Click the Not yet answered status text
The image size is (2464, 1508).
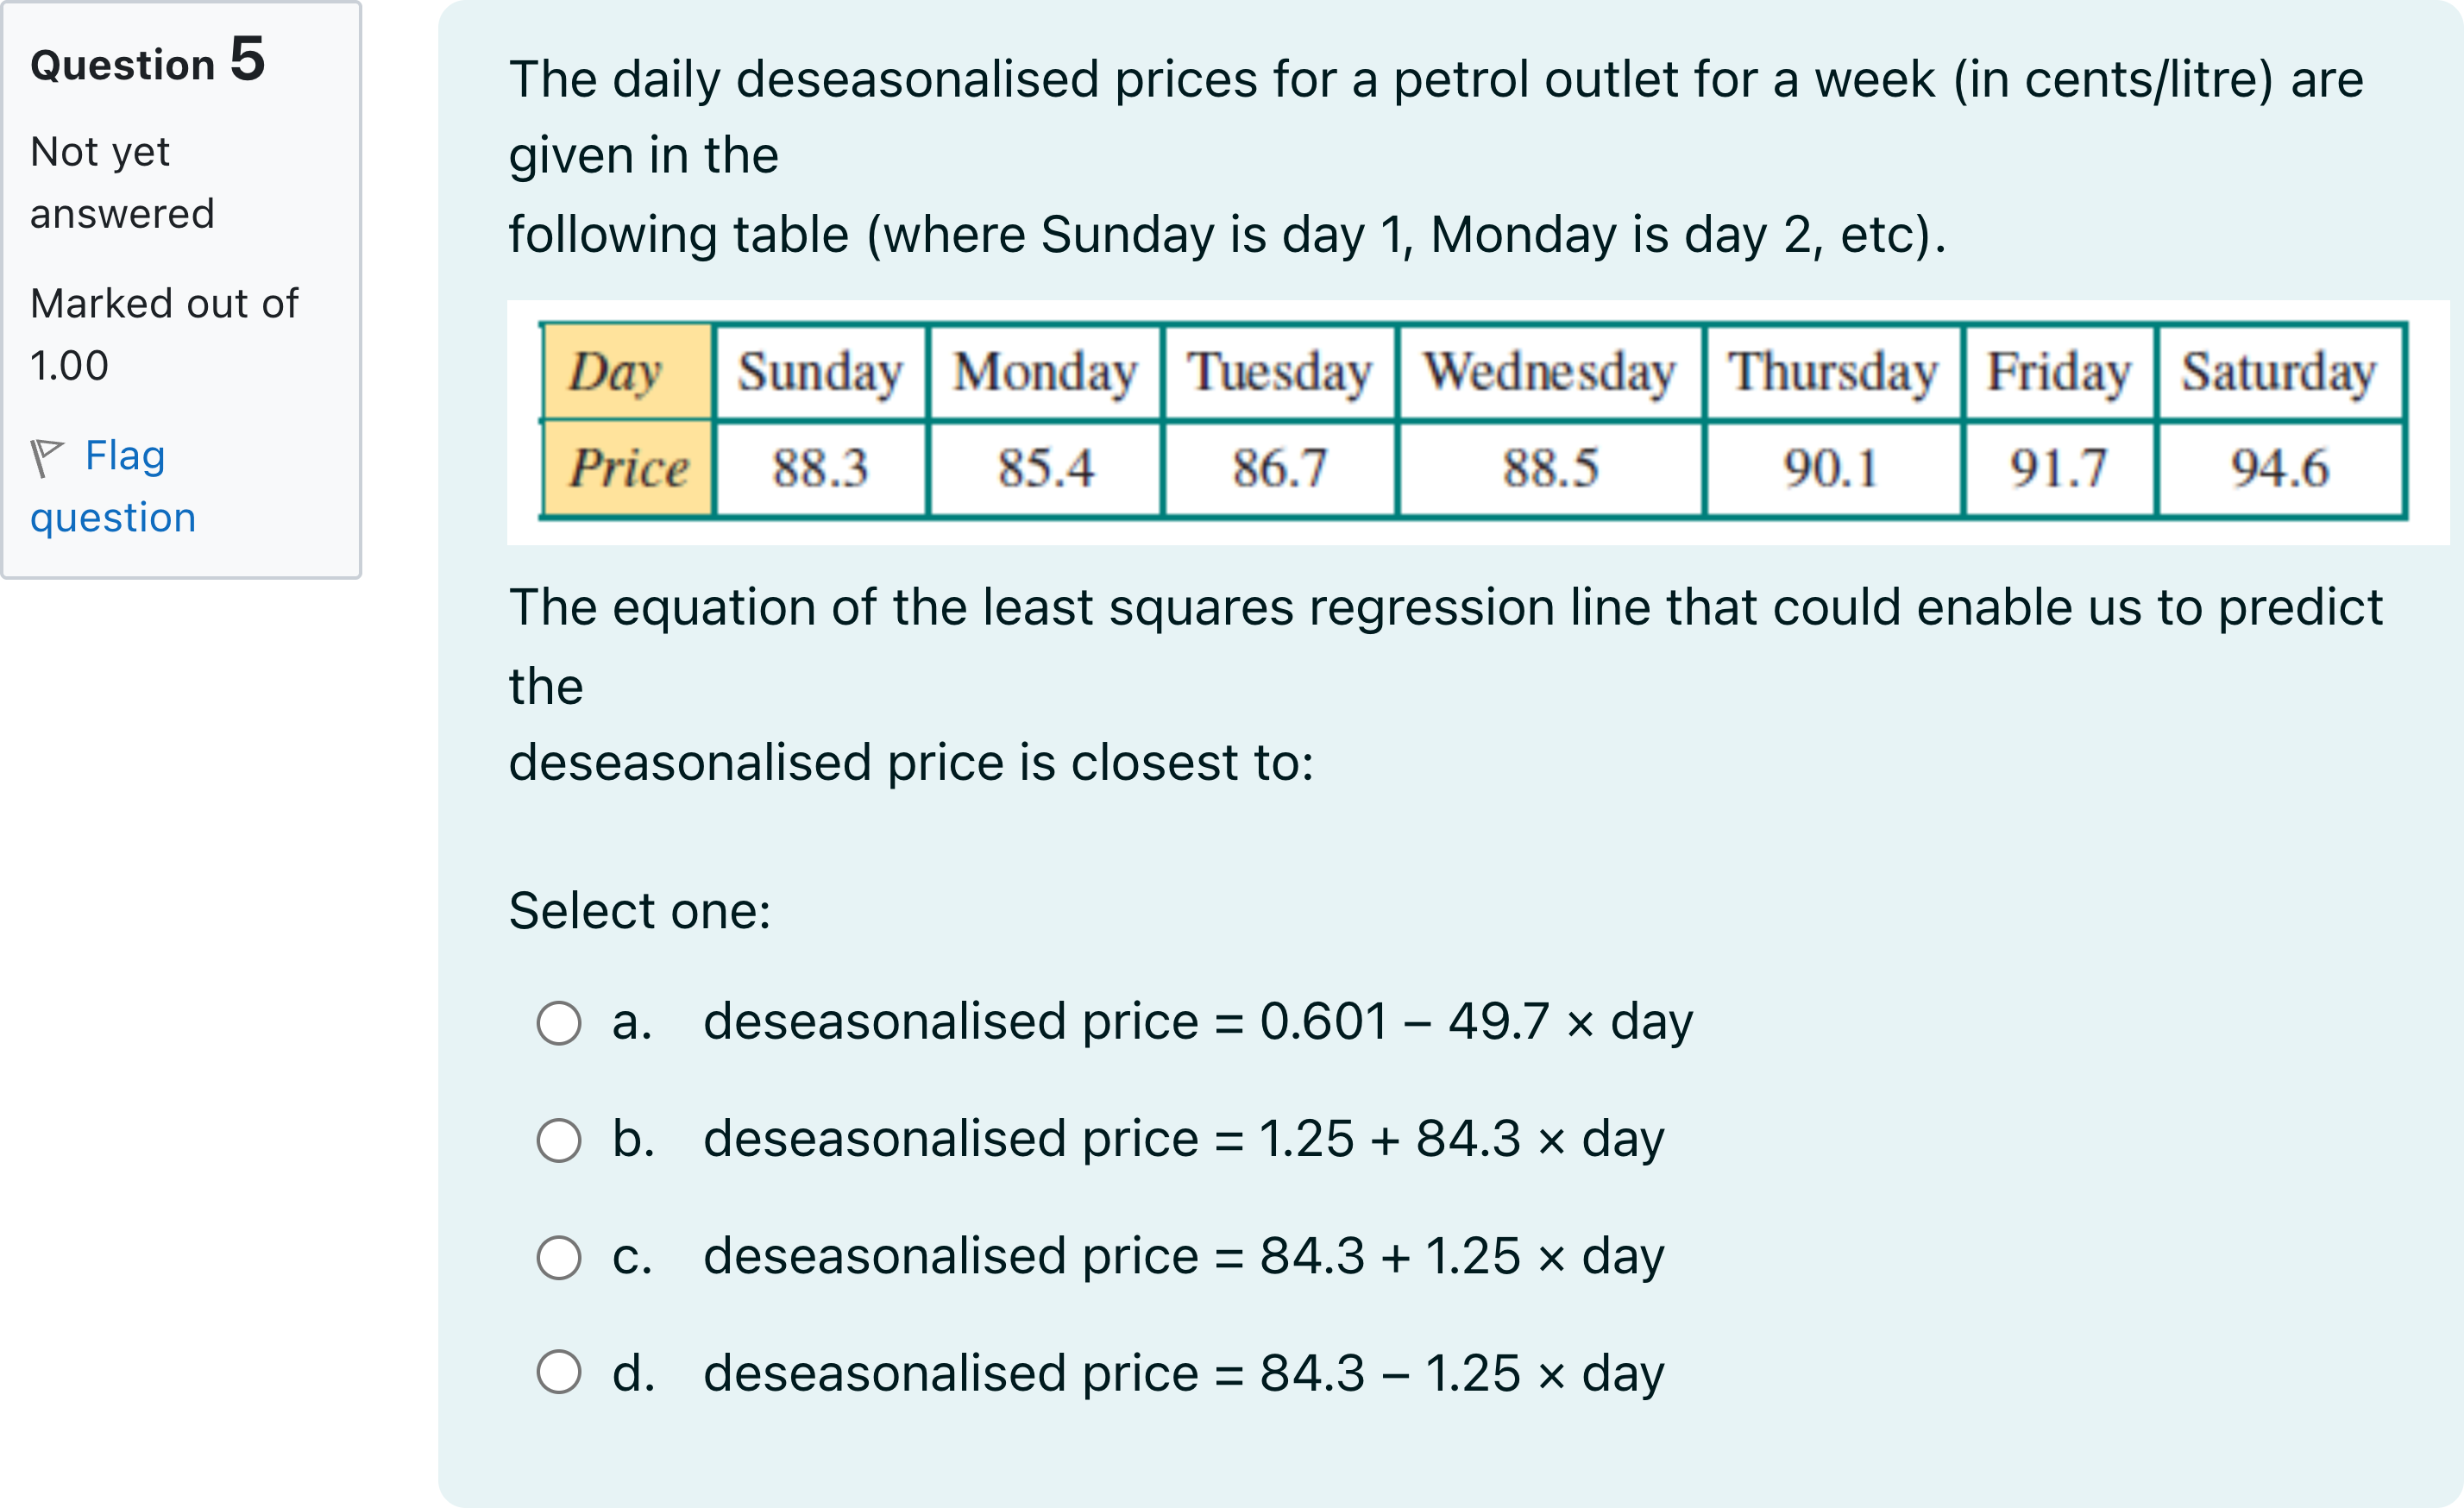(122, 182)
